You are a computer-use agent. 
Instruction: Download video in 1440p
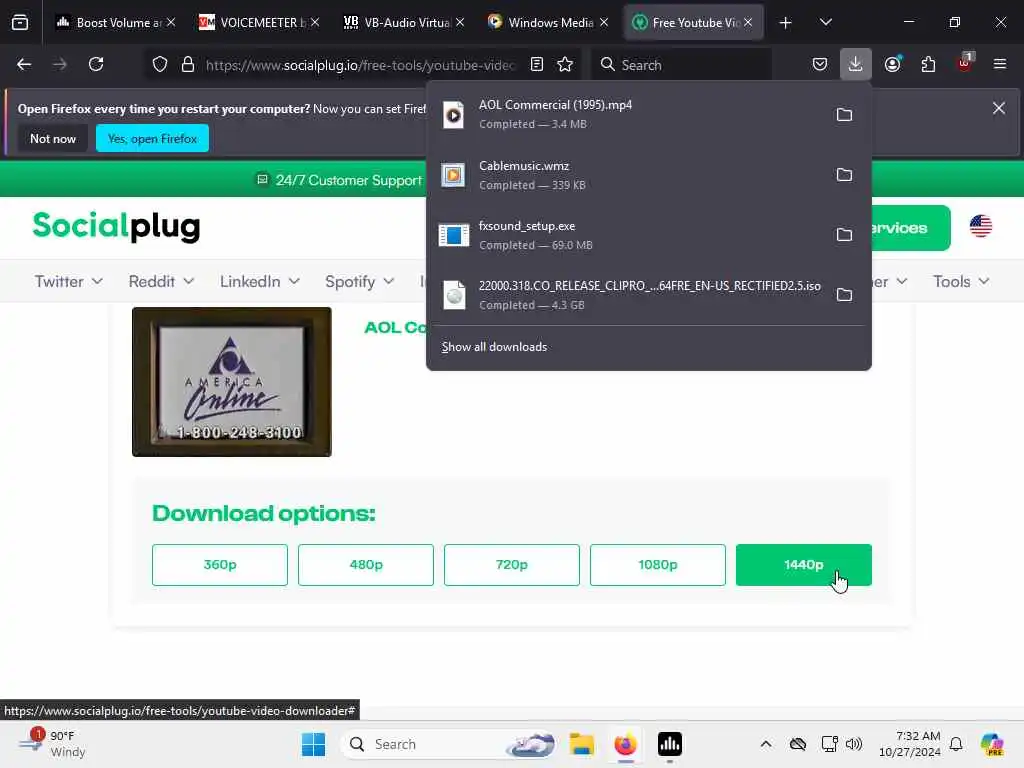[804, 565]
